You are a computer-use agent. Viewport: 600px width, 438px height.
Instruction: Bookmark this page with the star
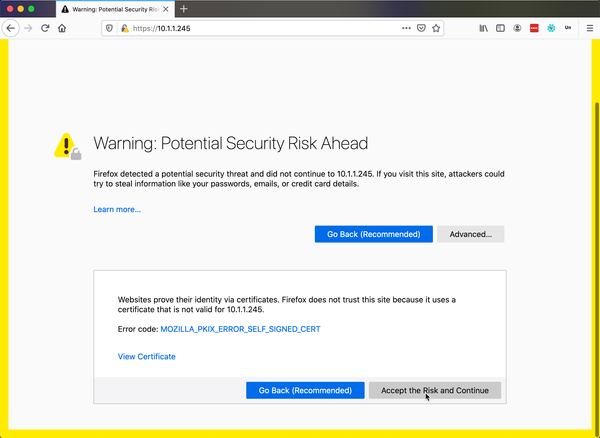436,28
